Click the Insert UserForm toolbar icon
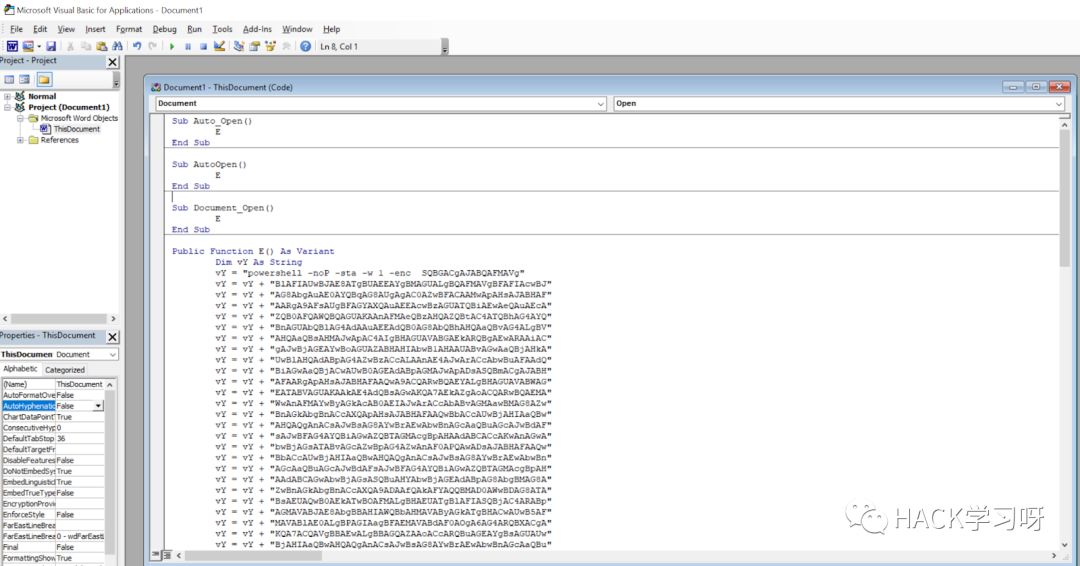The image size is (1080, 566). [28, 46]
